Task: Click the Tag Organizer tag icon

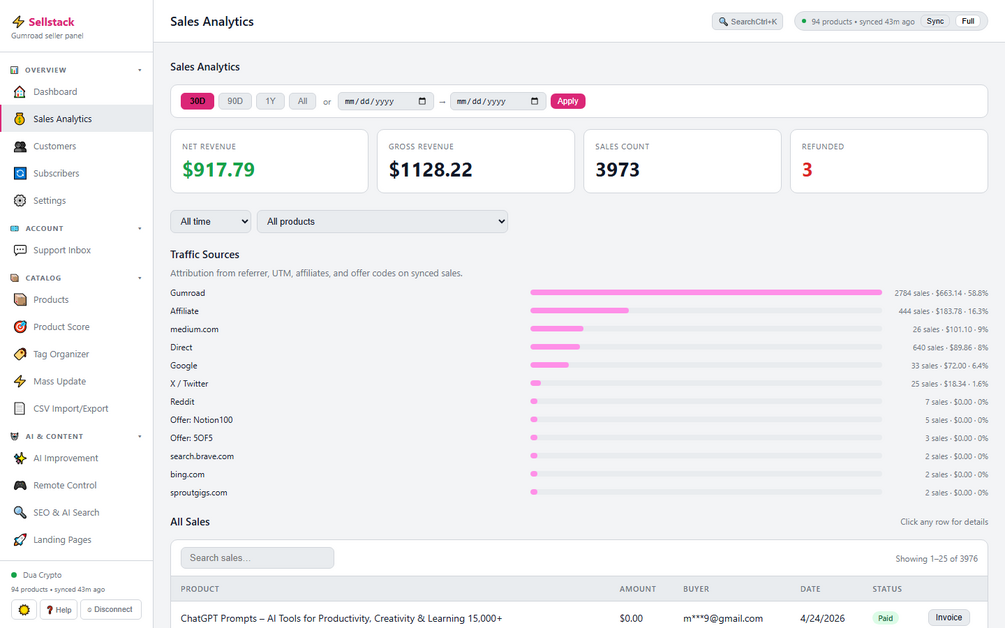Action: click(20, 354)
